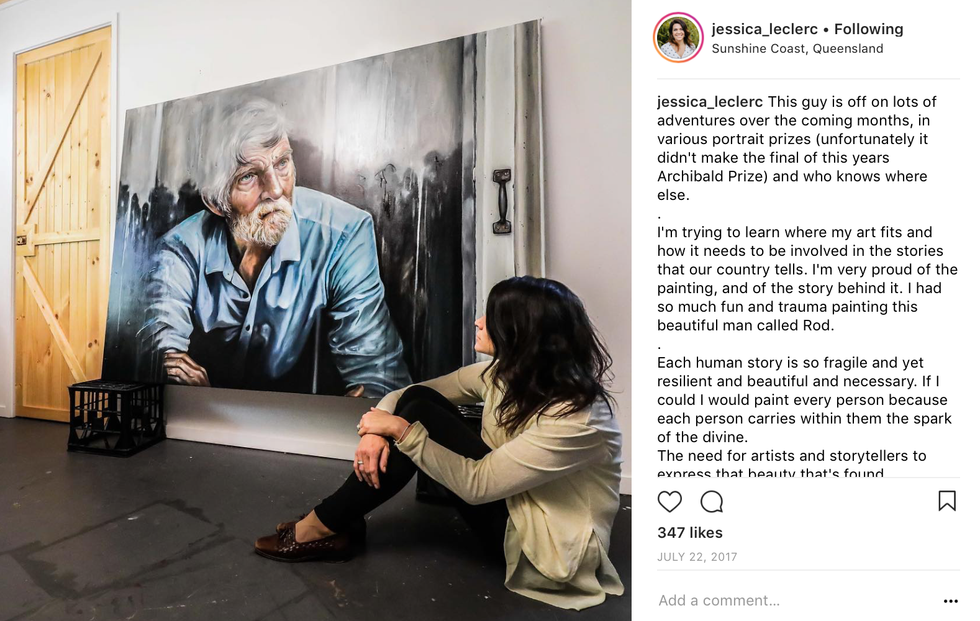Click the caption line mentioning Archibald Prize

[792, 176]
